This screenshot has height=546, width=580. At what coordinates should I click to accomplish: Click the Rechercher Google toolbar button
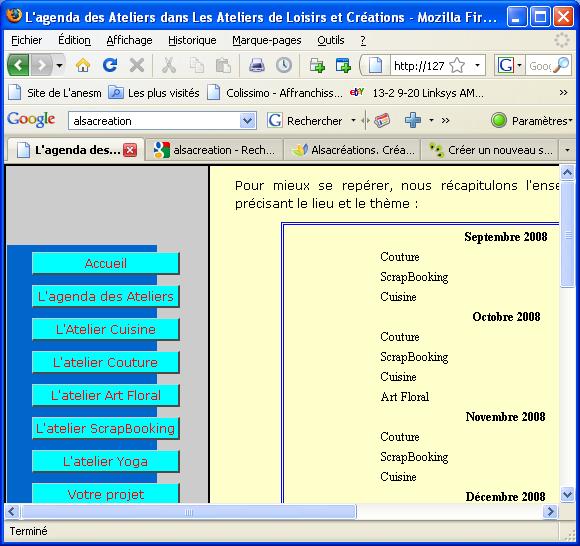tap(306, 121)
